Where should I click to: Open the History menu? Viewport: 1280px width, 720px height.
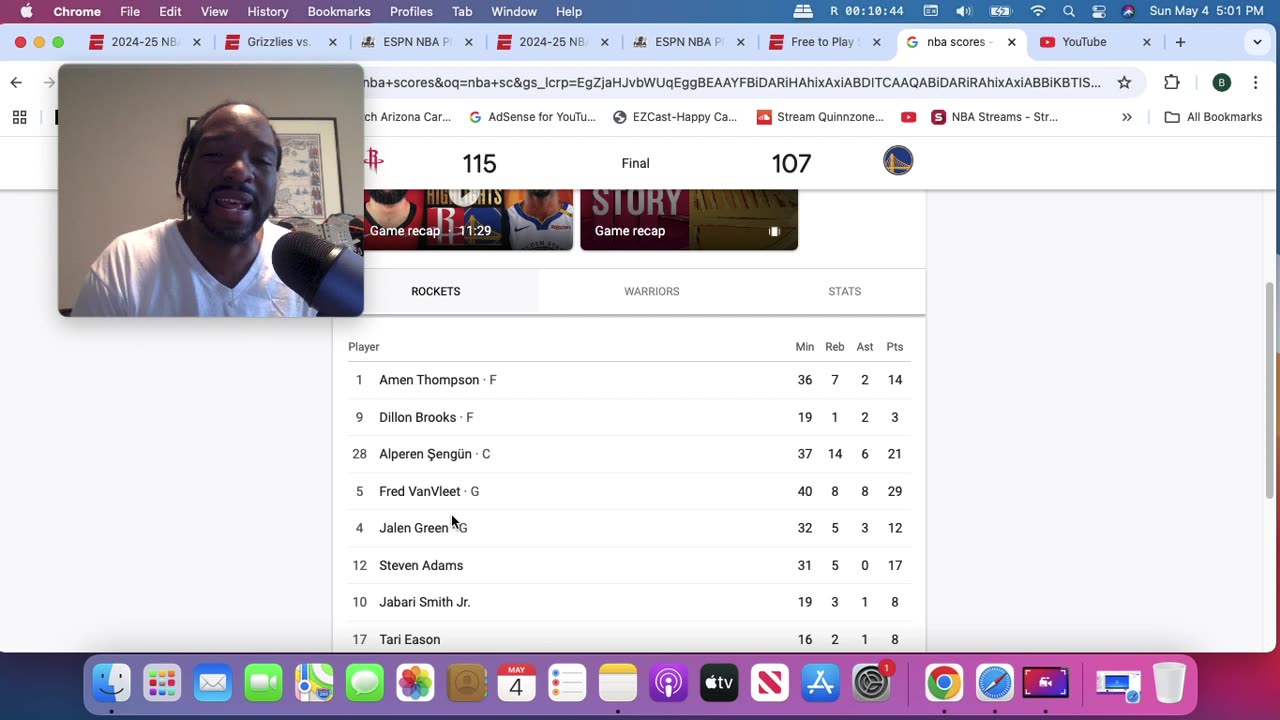(267, 12)
